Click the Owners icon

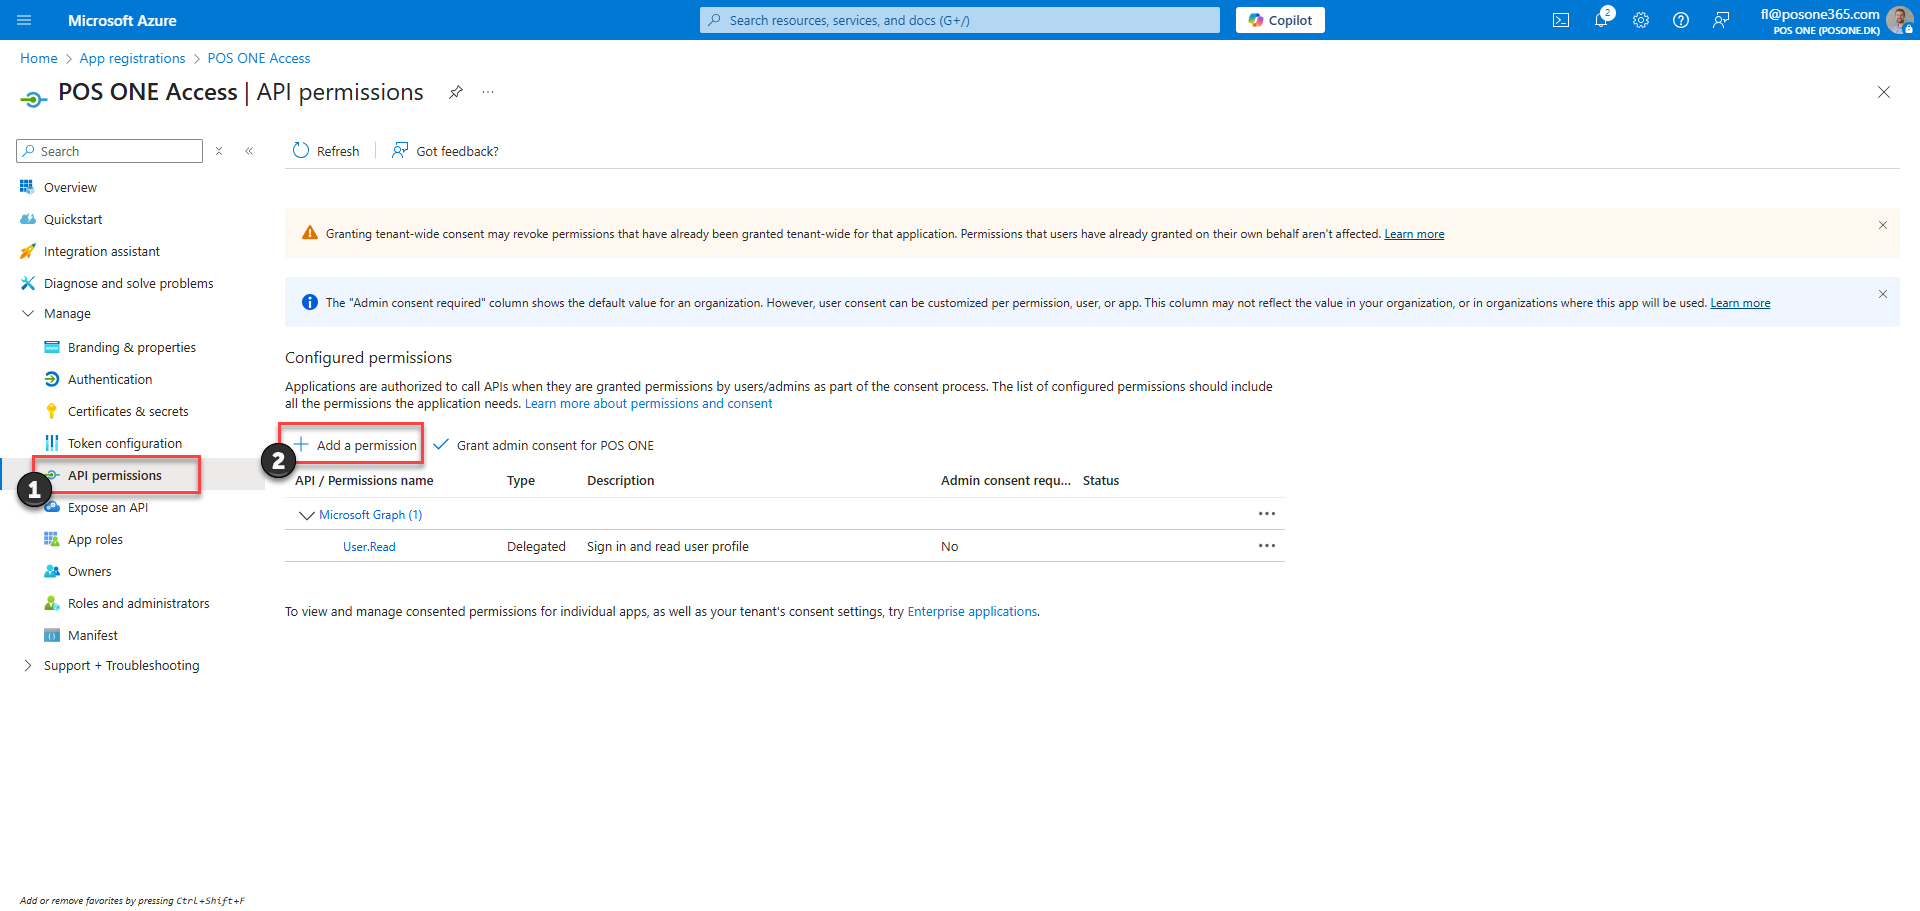point(52,571)
